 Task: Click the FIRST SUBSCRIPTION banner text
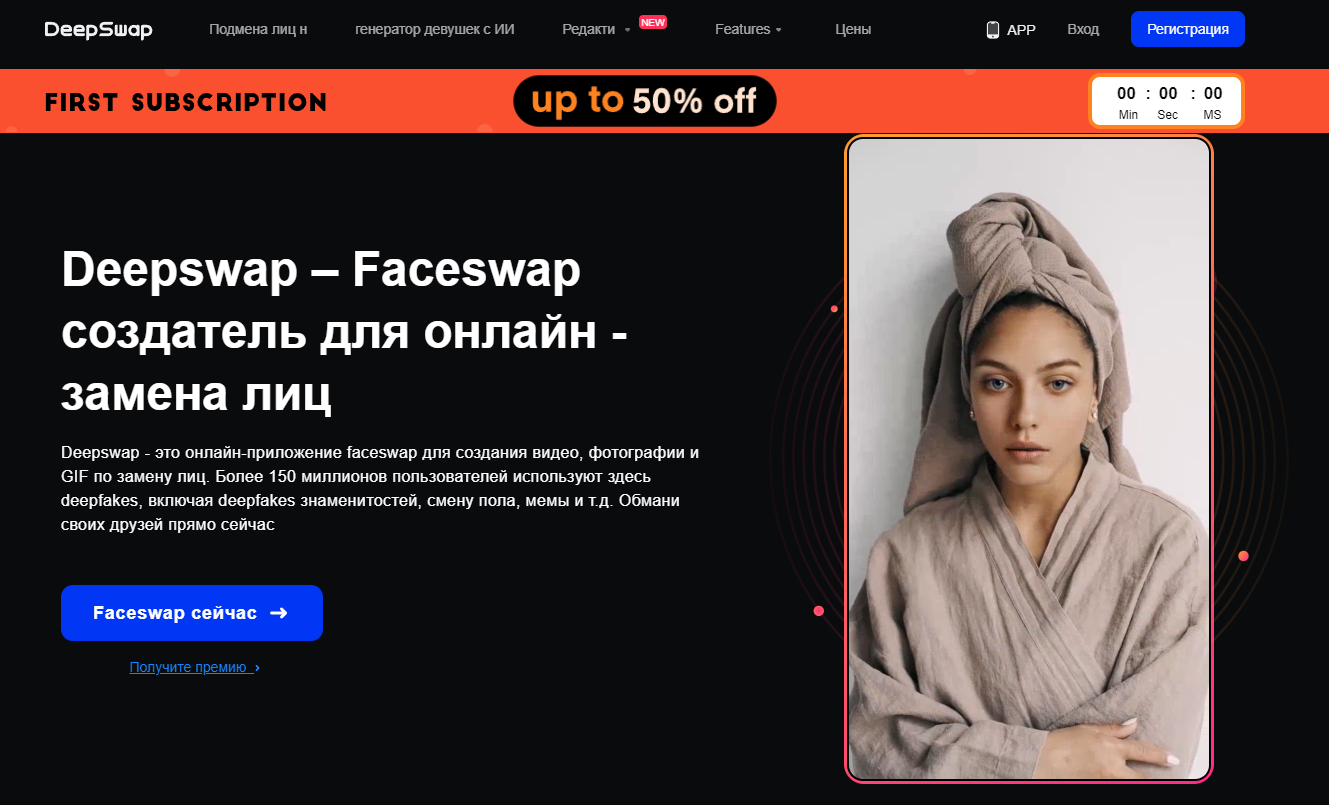coord(186,102)
